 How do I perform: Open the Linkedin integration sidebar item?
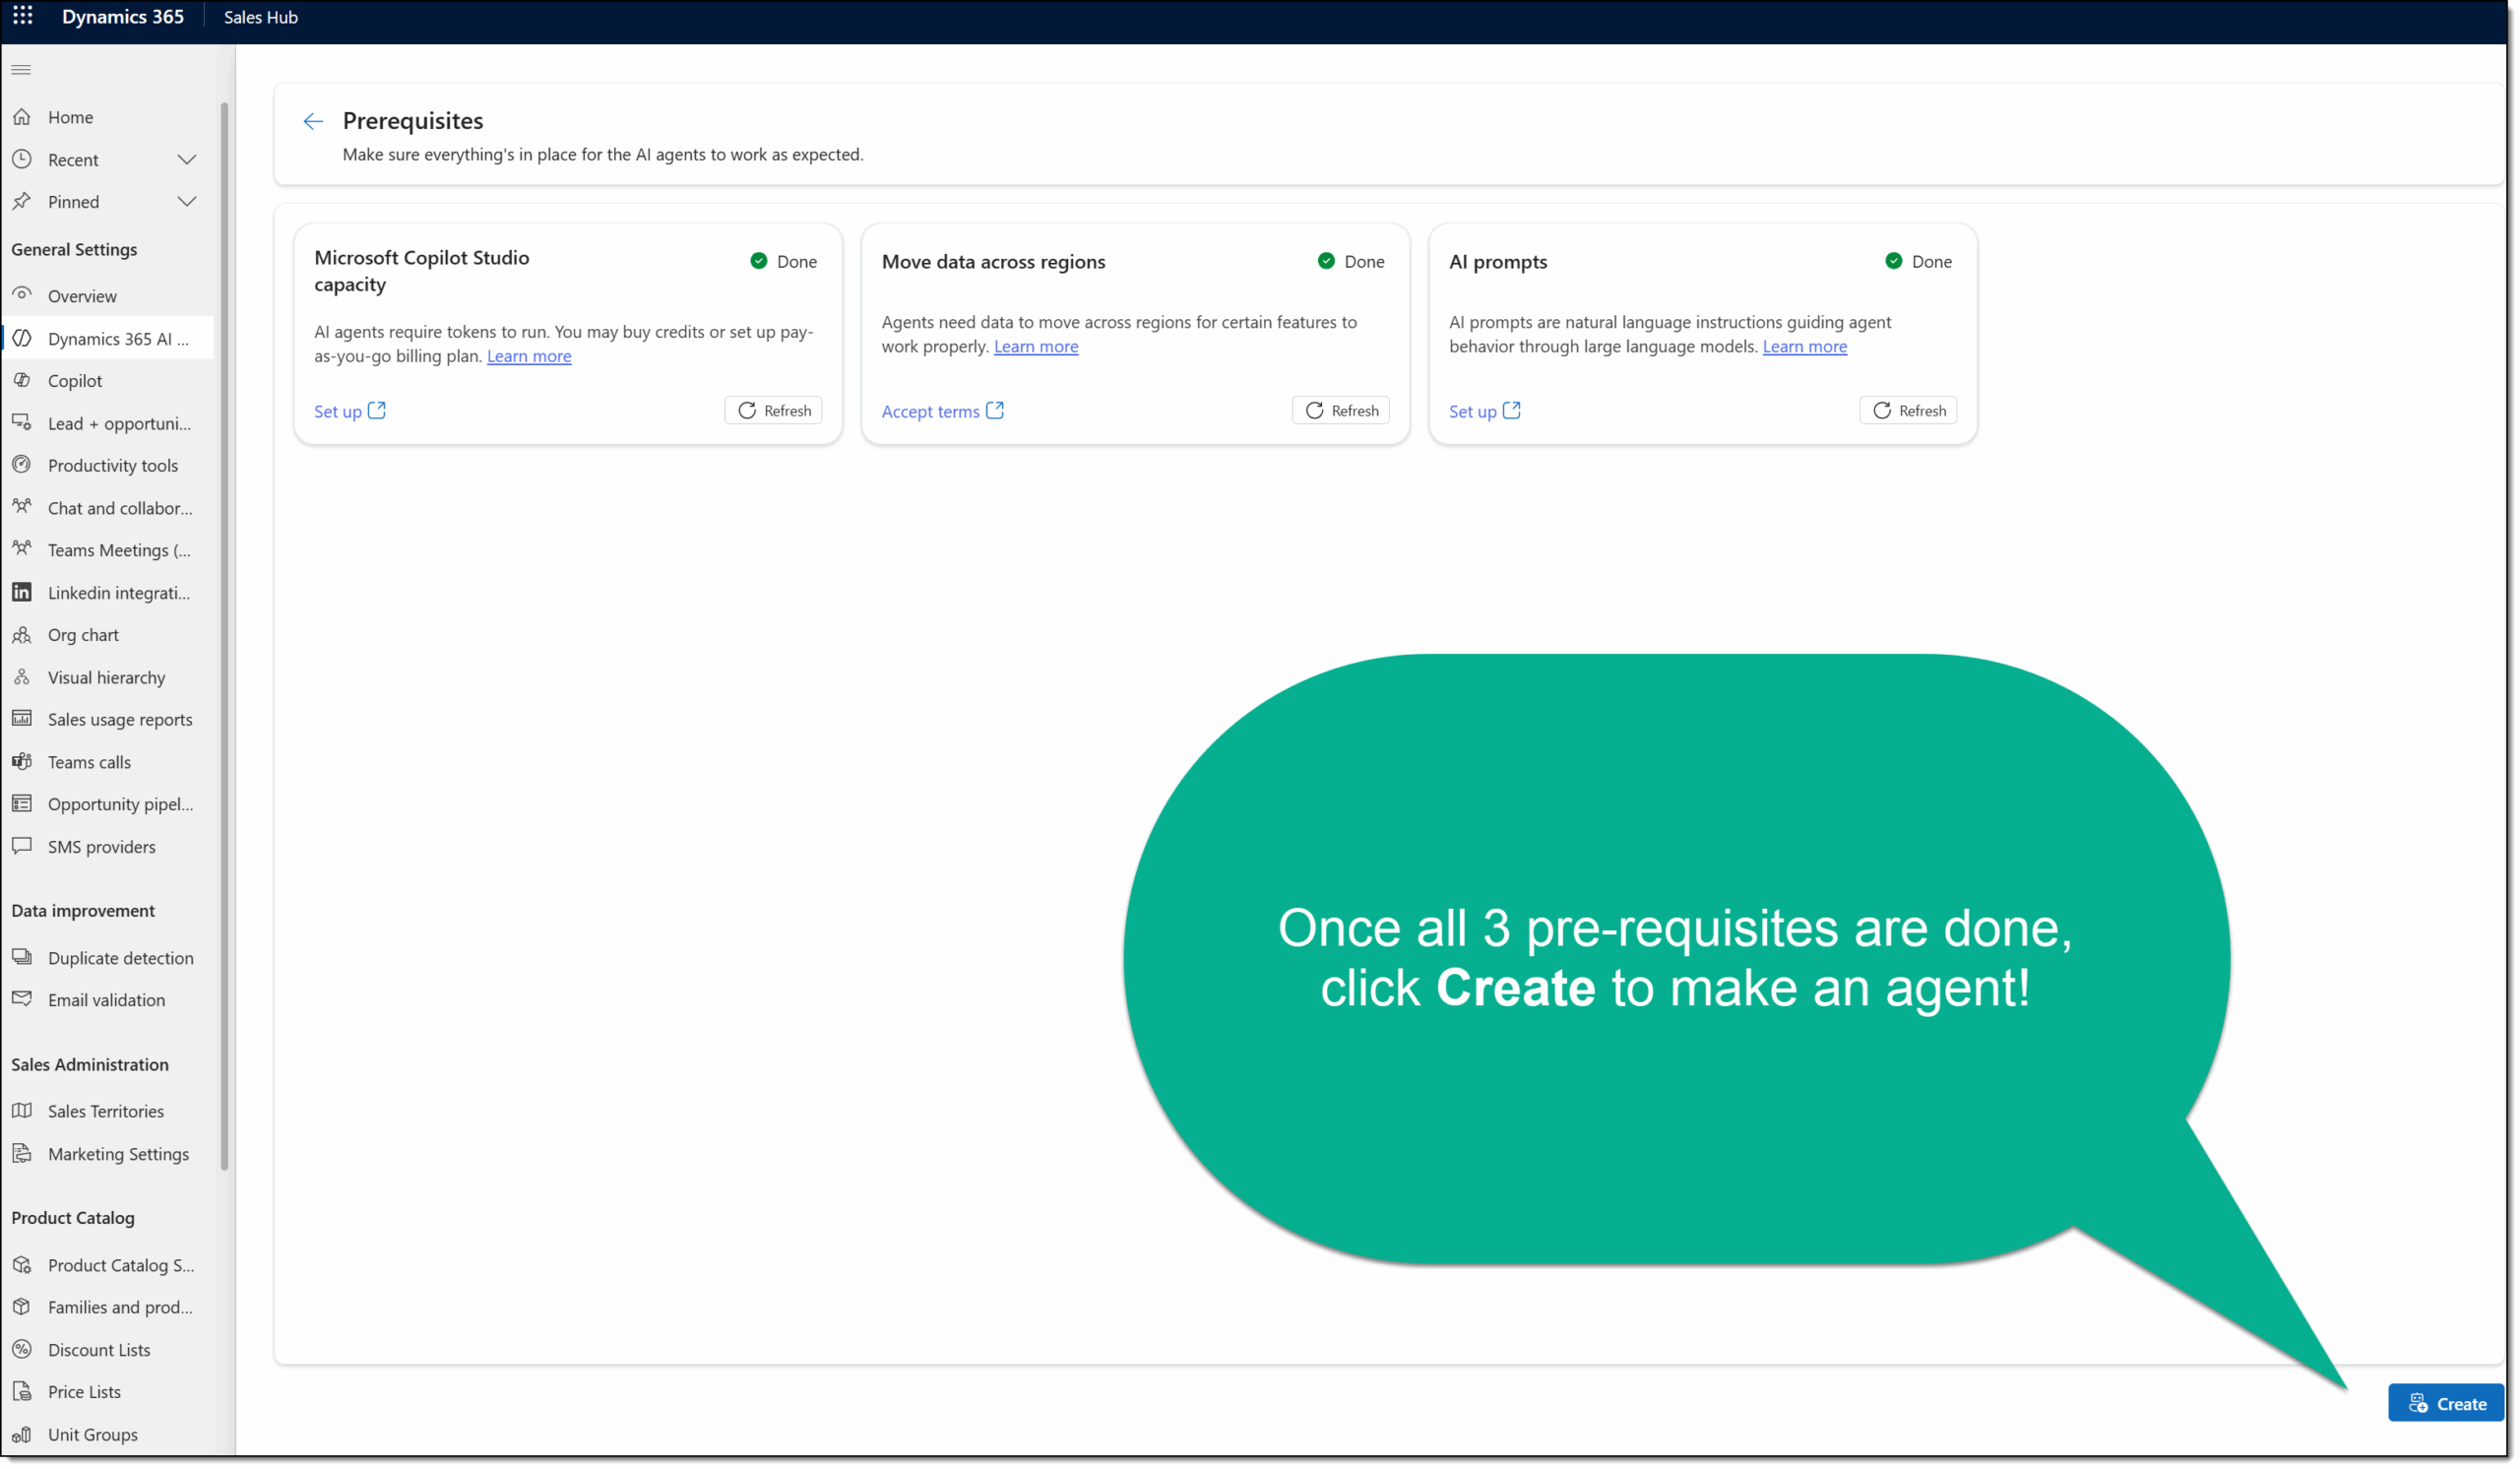click(118, 592)
